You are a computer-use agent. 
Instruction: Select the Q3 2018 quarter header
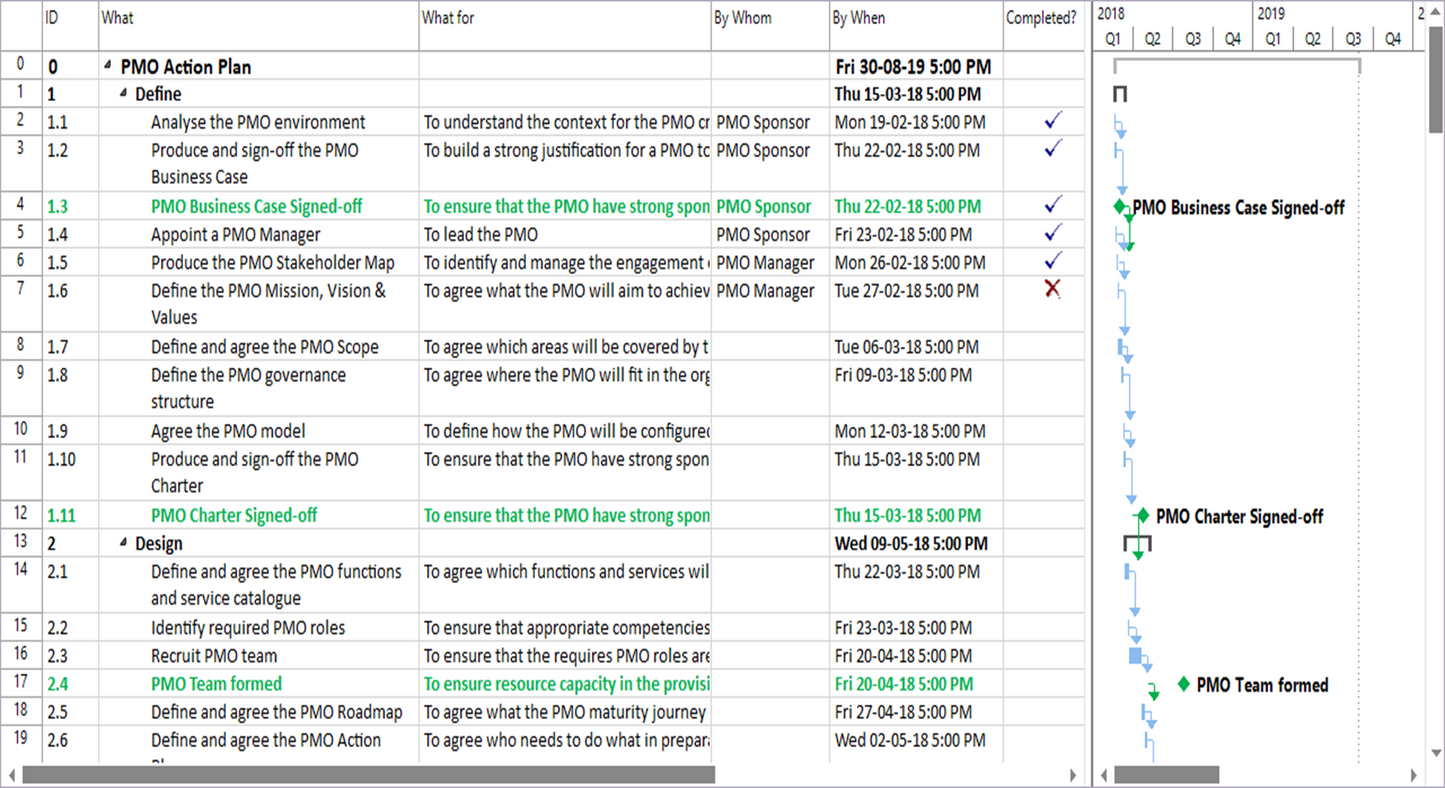tap(1192, 38)
